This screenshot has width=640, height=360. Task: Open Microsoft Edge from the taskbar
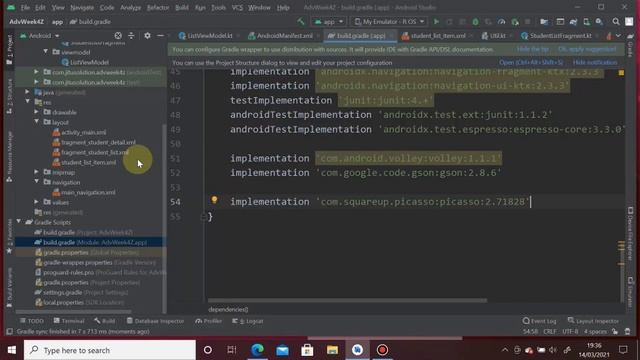257,350
